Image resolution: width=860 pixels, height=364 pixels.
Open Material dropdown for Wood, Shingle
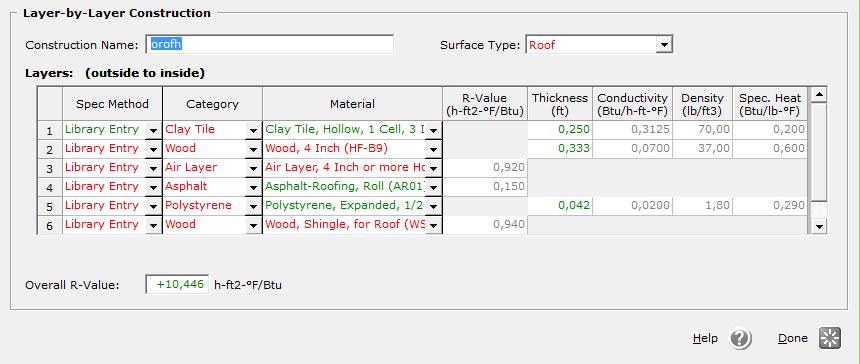point(433,225)
